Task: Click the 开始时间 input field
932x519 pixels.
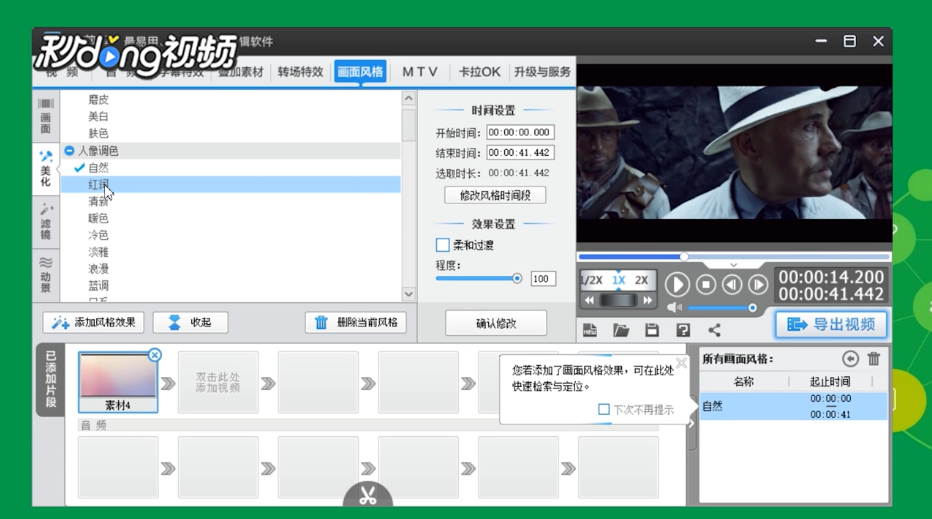Action: click(x=520, y=132)
